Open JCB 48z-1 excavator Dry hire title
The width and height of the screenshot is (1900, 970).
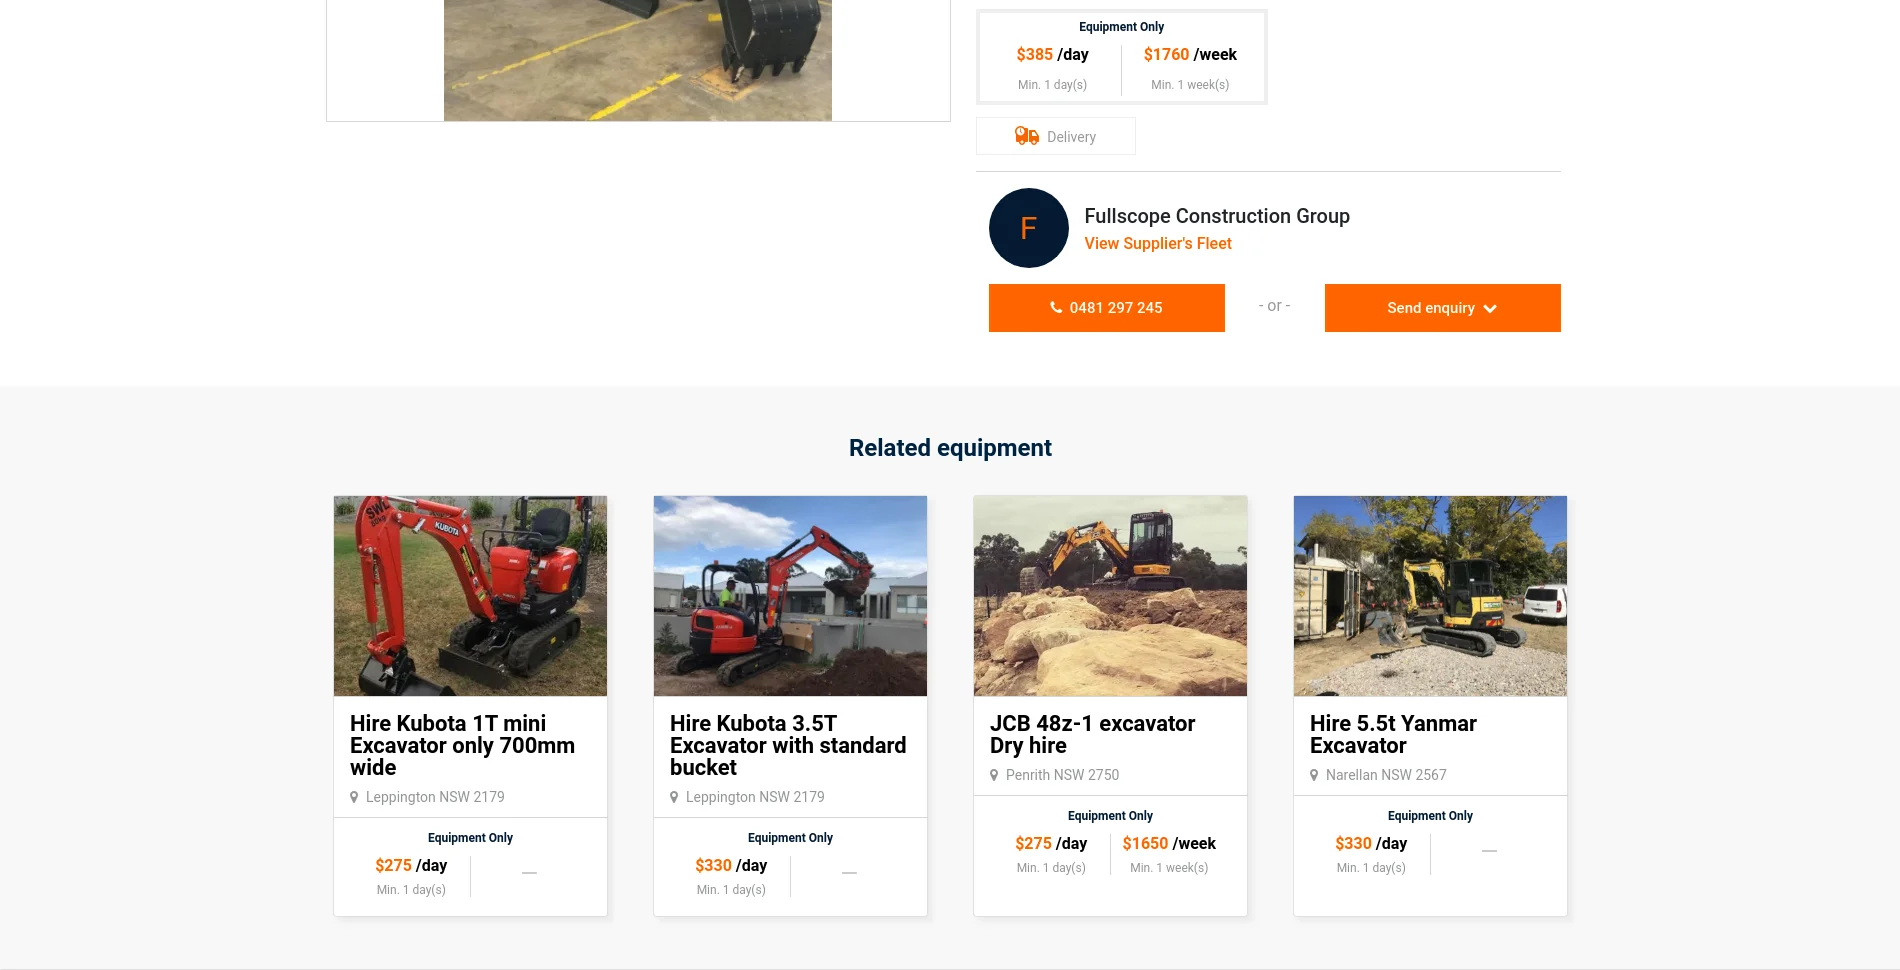point(1092,734)
